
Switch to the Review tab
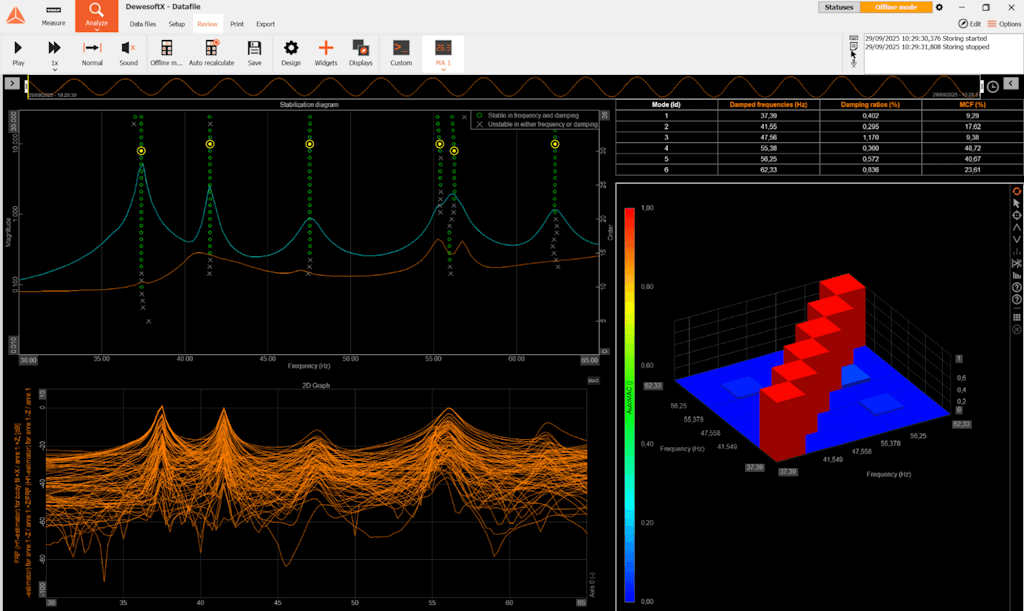coord(208,24)
